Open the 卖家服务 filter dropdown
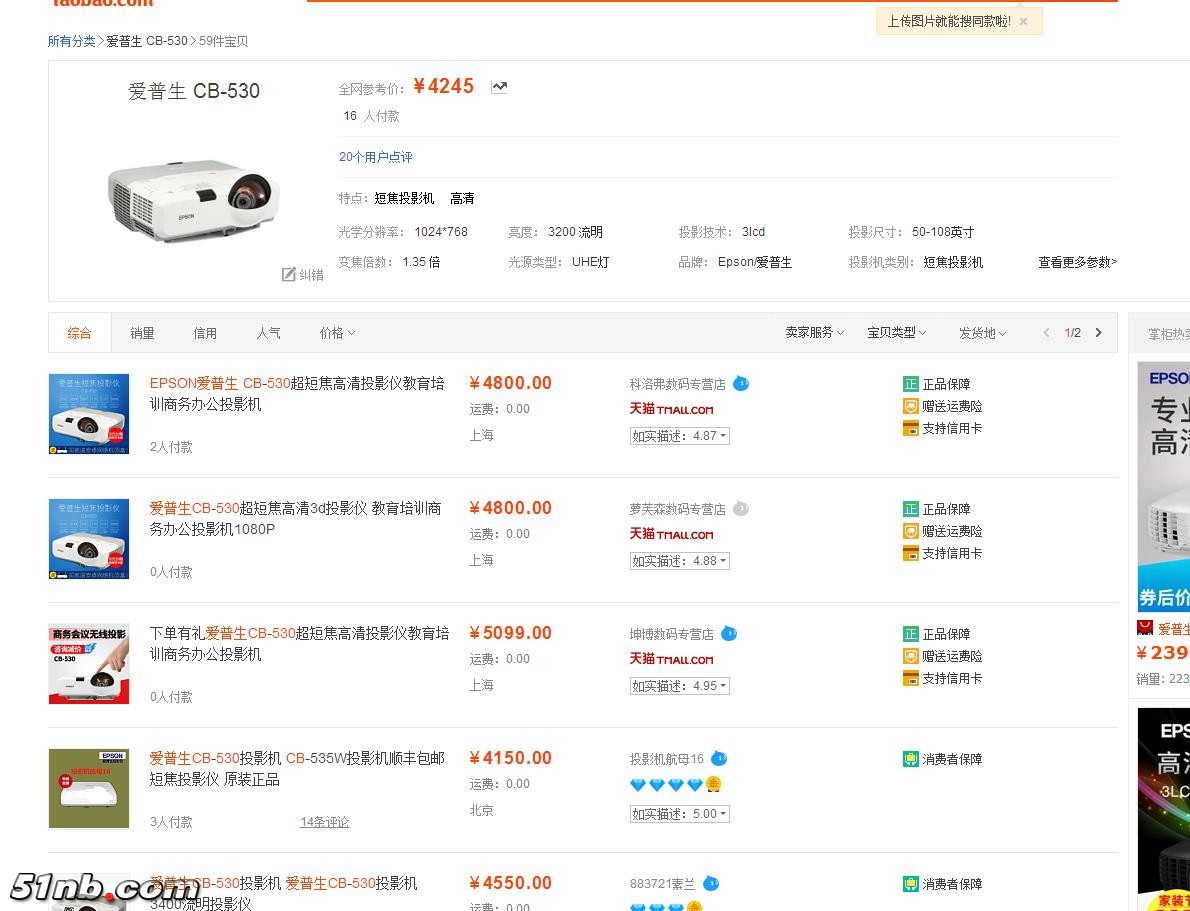1190x911 pixels. [814, 332]
